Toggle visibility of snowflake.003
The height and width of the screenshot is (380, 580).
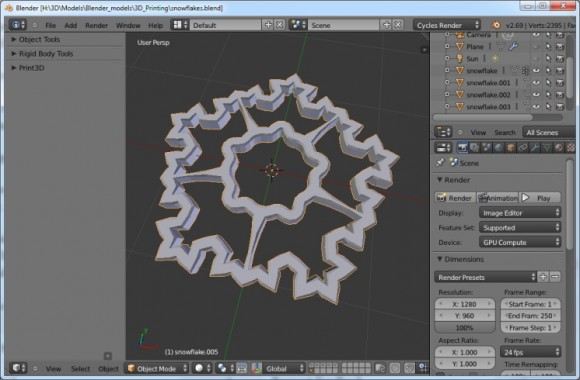click(536, 107)
